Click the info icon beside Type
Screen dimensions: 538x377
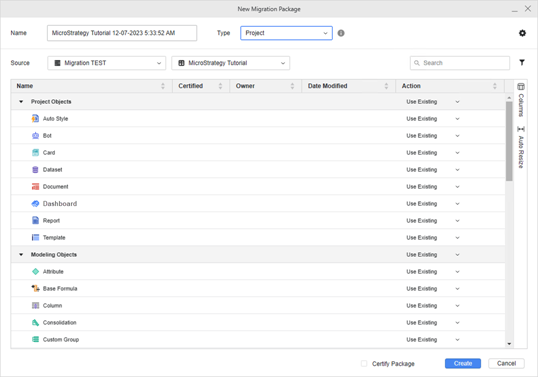pyautogui.click(x=341, y=33)
